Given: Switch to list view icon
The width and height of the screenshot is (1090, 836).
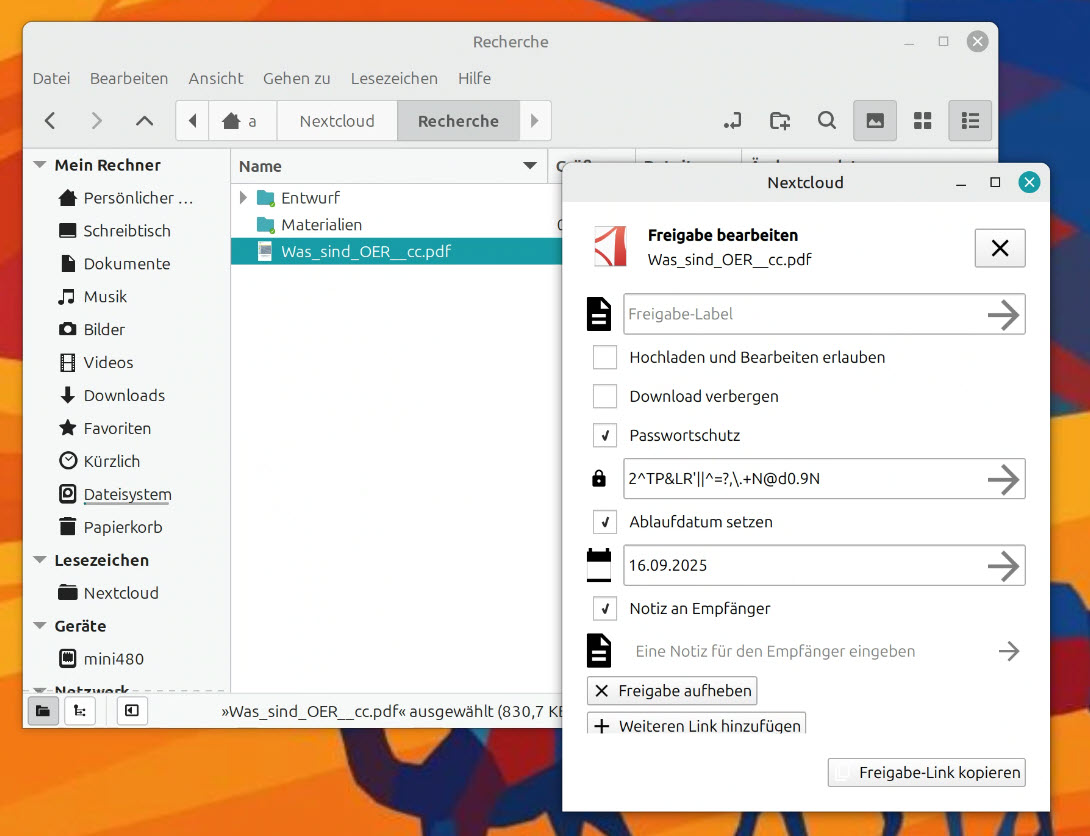Looking at the screenshot, I should 969,121.
